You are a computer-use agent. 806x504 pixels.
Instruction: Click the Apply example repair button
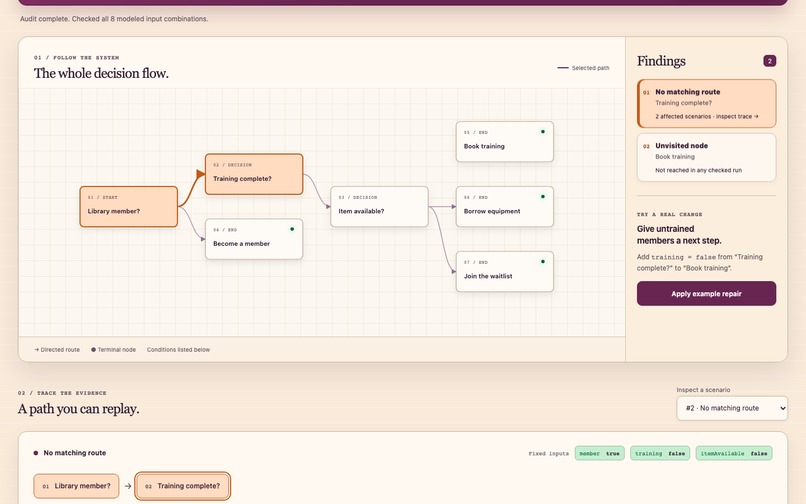click(706, 294)
